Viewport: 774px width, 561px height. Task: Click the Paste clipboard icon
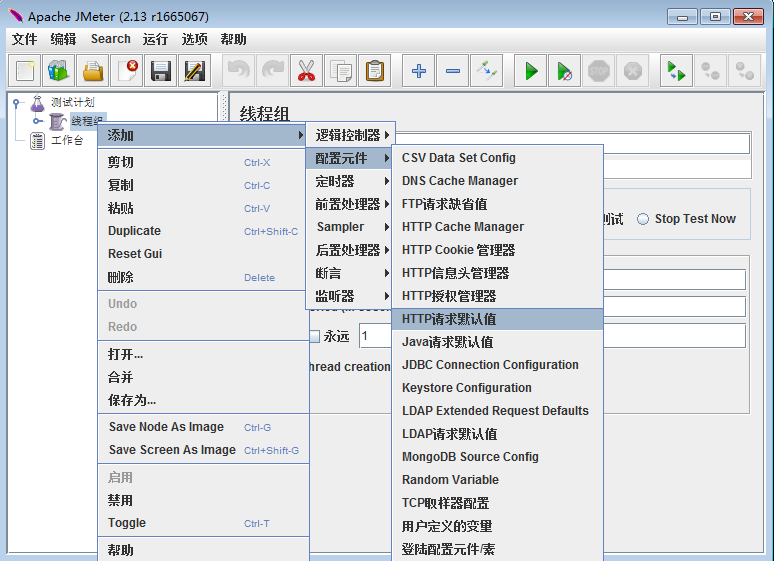pos(374,71)
